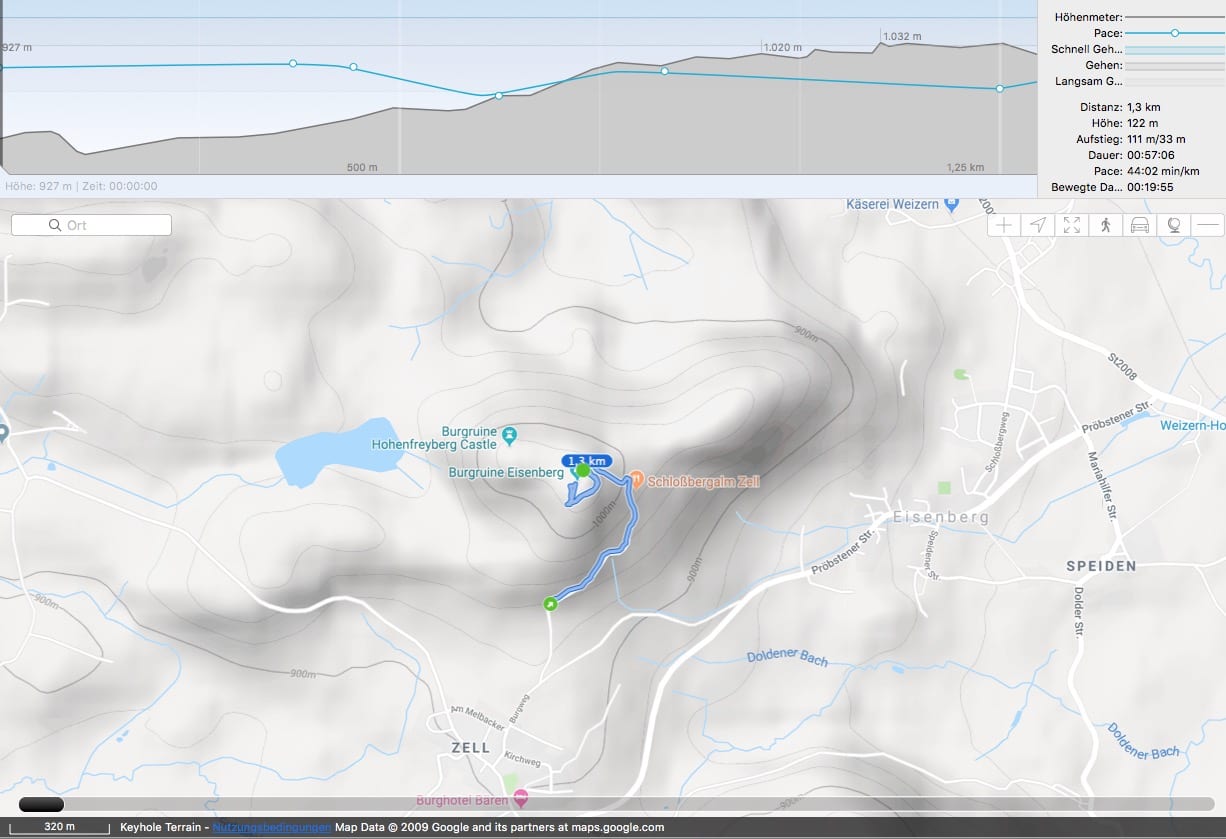Select the walking figure map mode
Image resolution: width=1226 pixels, height=839 pixels.
click(x=1106, y=225)
